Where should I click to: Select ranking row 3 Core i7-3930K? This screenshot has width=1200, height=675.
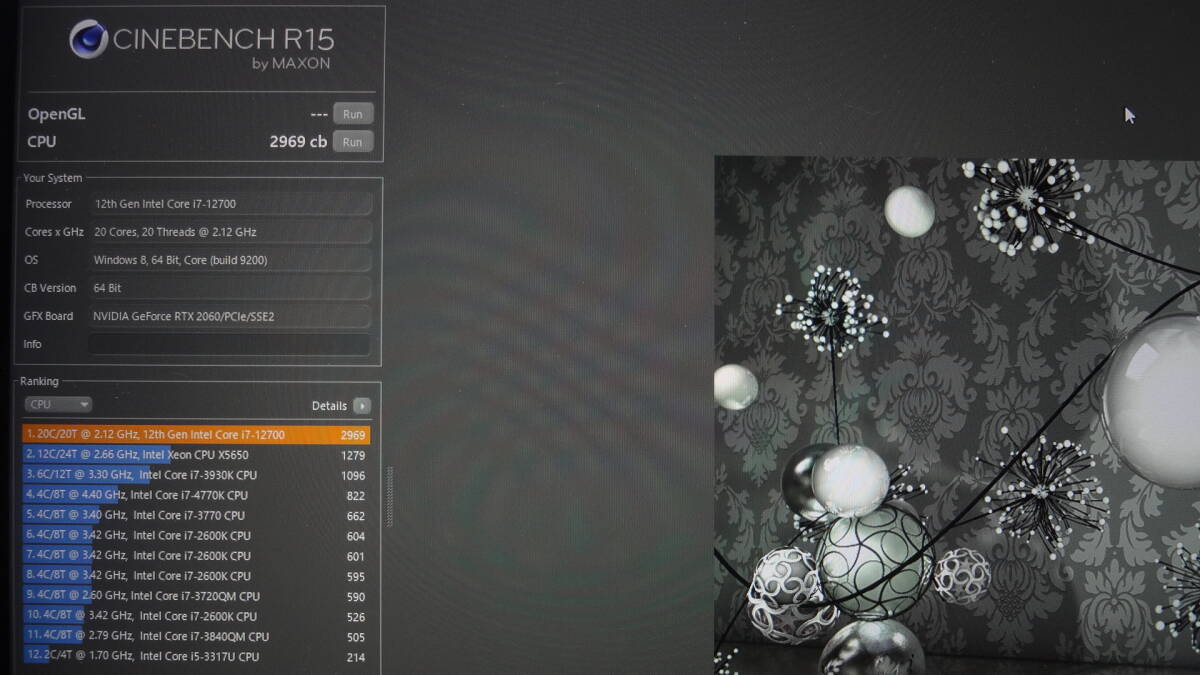point(196,475)
